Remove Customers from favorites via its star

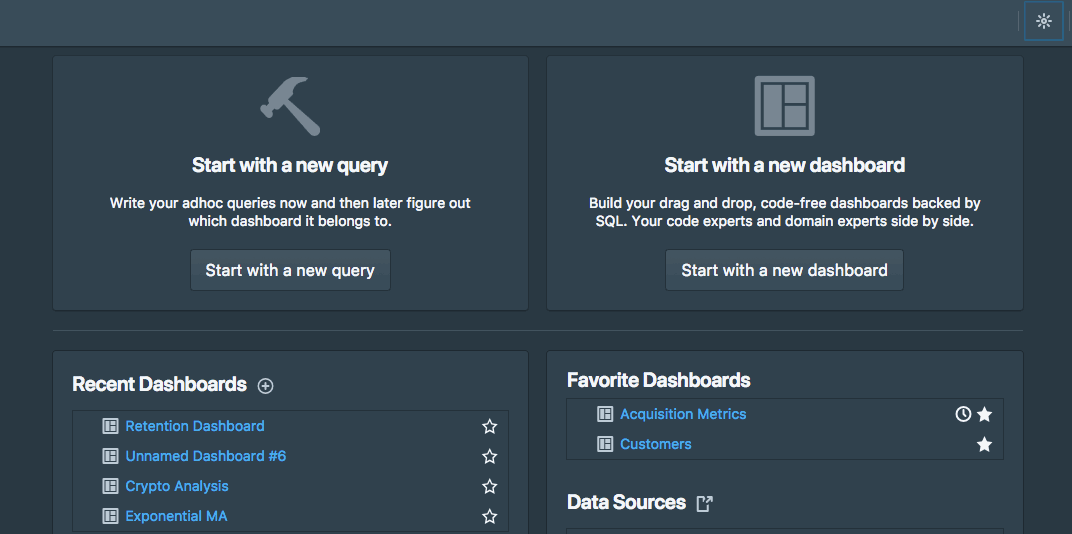click(984, 444)
